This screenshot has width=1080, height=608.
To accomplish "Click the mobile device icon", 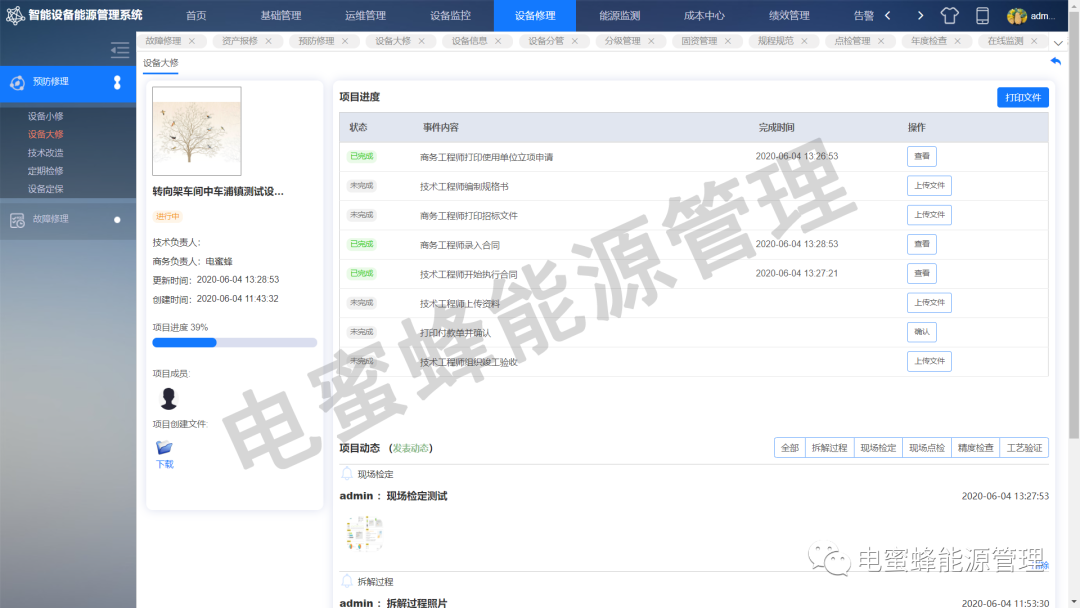I will (x=983, y=15).
